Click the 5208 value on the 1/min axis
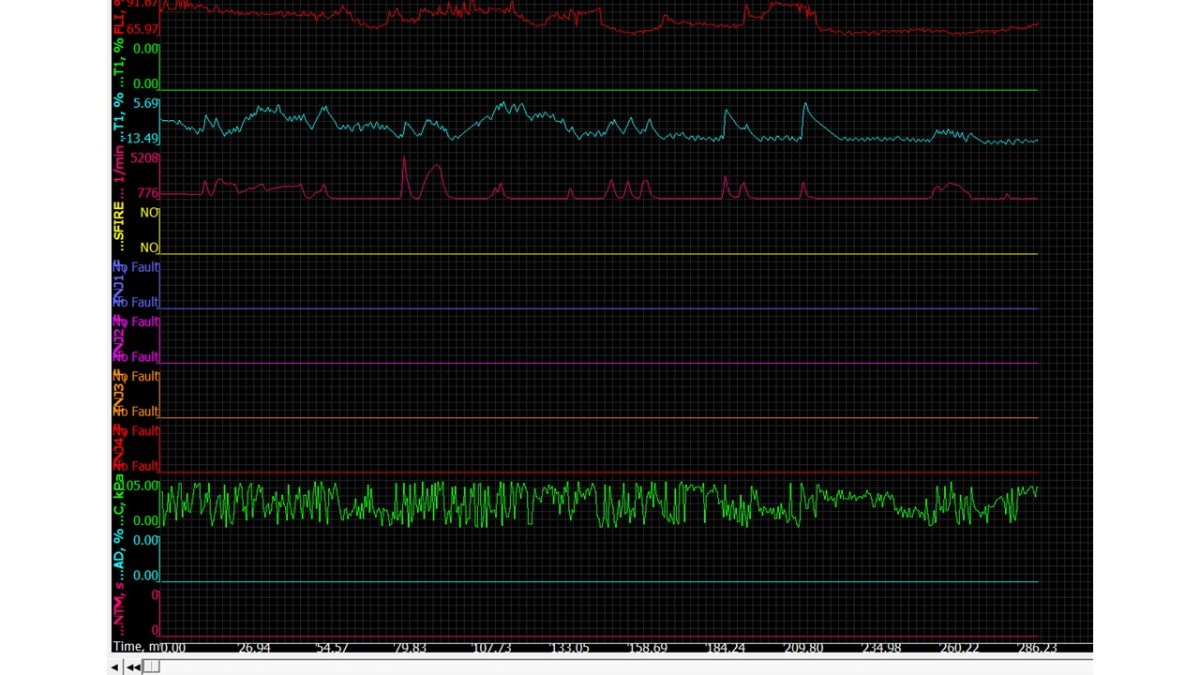This screenshot has width=1200, height=675. 144,158
